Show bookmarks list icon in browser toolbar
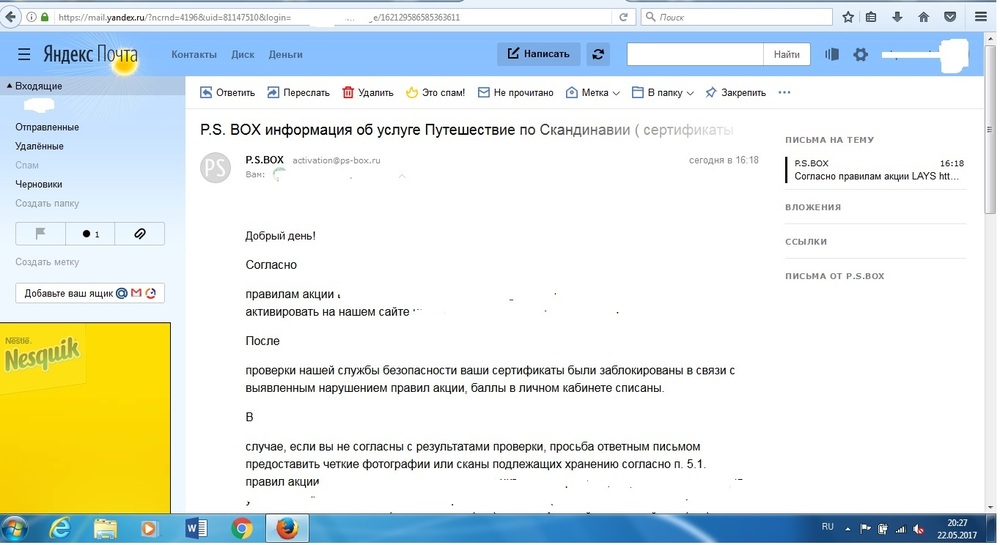The width and height of the screenshot is (1000, 545). point(871,17)
